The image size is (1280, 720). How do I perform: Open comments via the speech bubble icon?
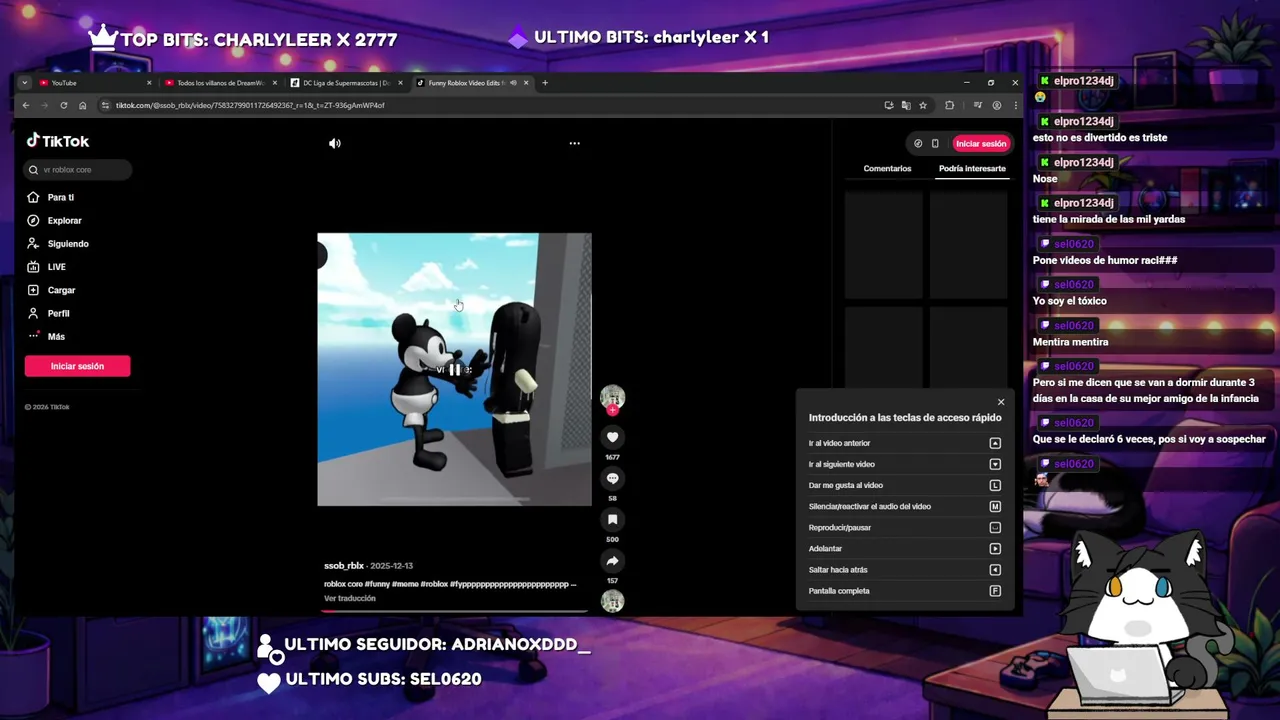pos(612,478)
